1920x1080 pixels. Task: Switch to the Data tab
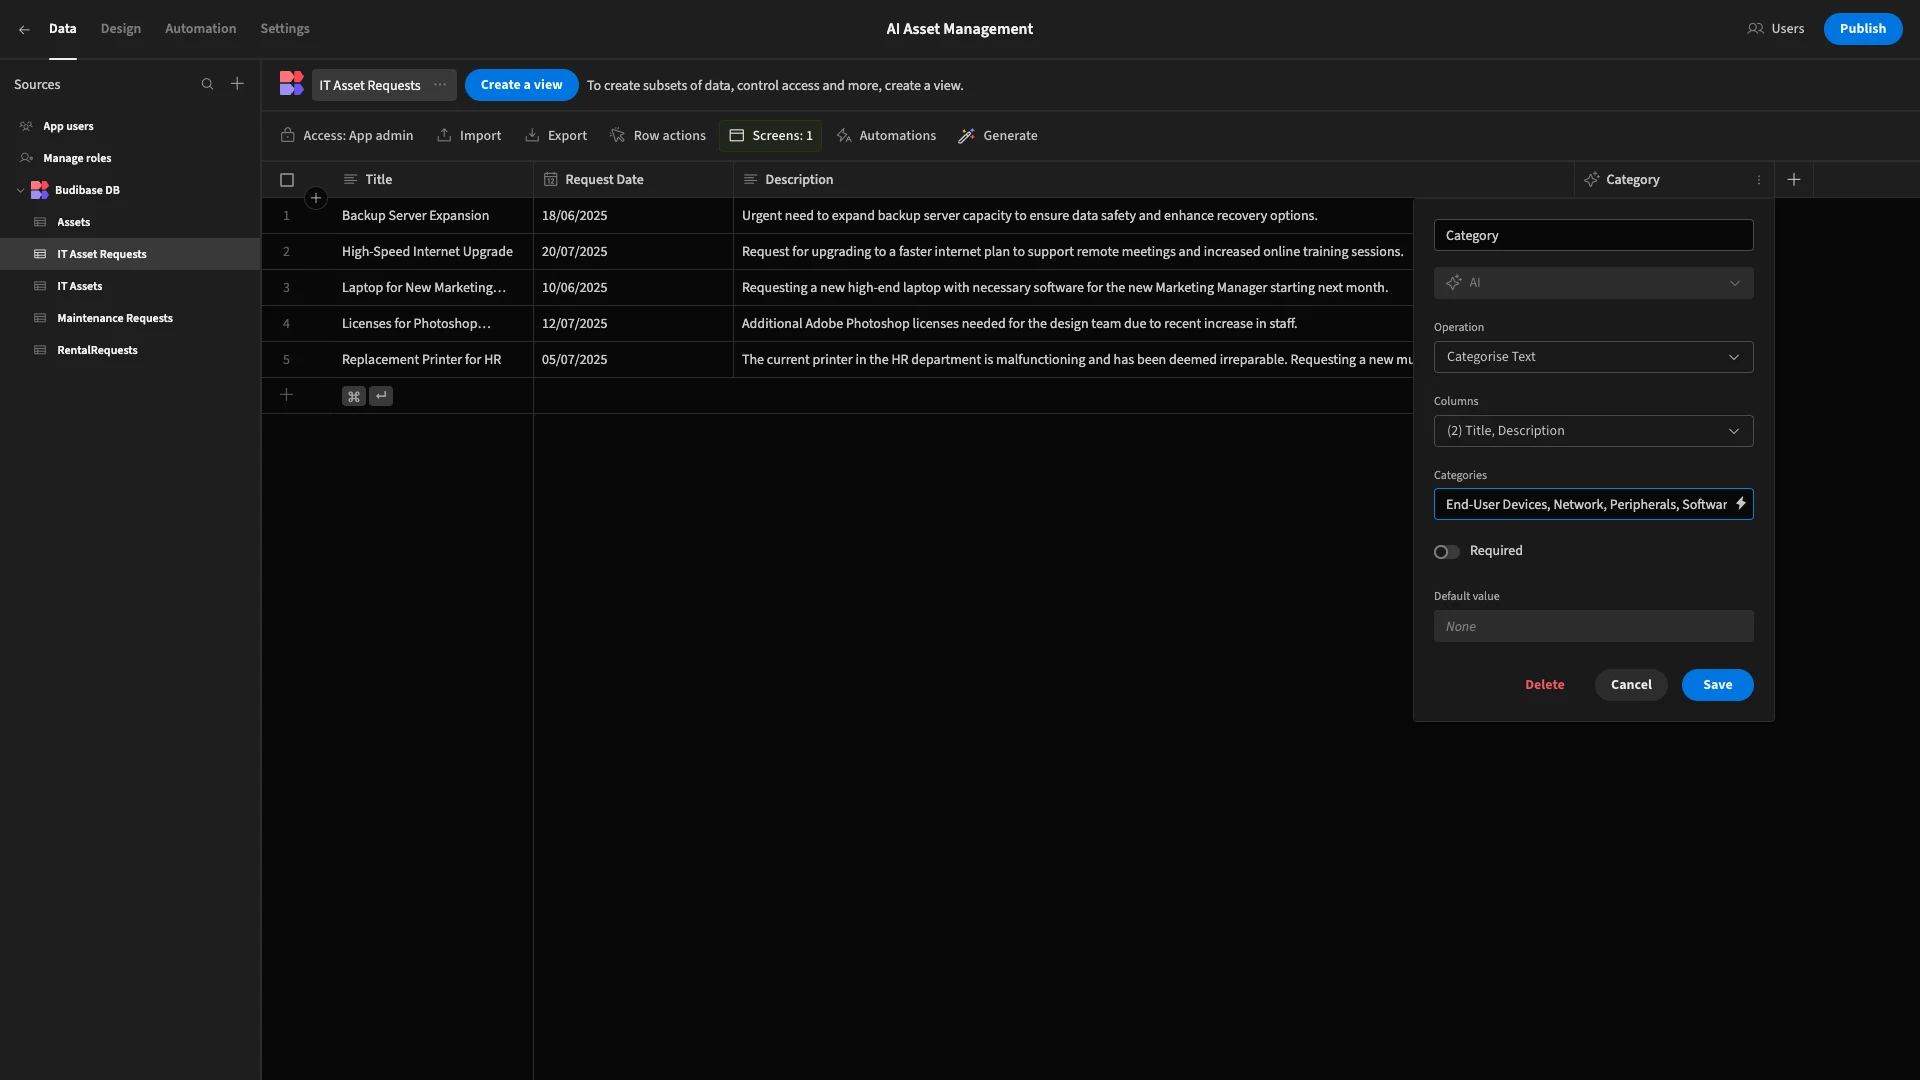pyautogui.click(x=62, y=29)
